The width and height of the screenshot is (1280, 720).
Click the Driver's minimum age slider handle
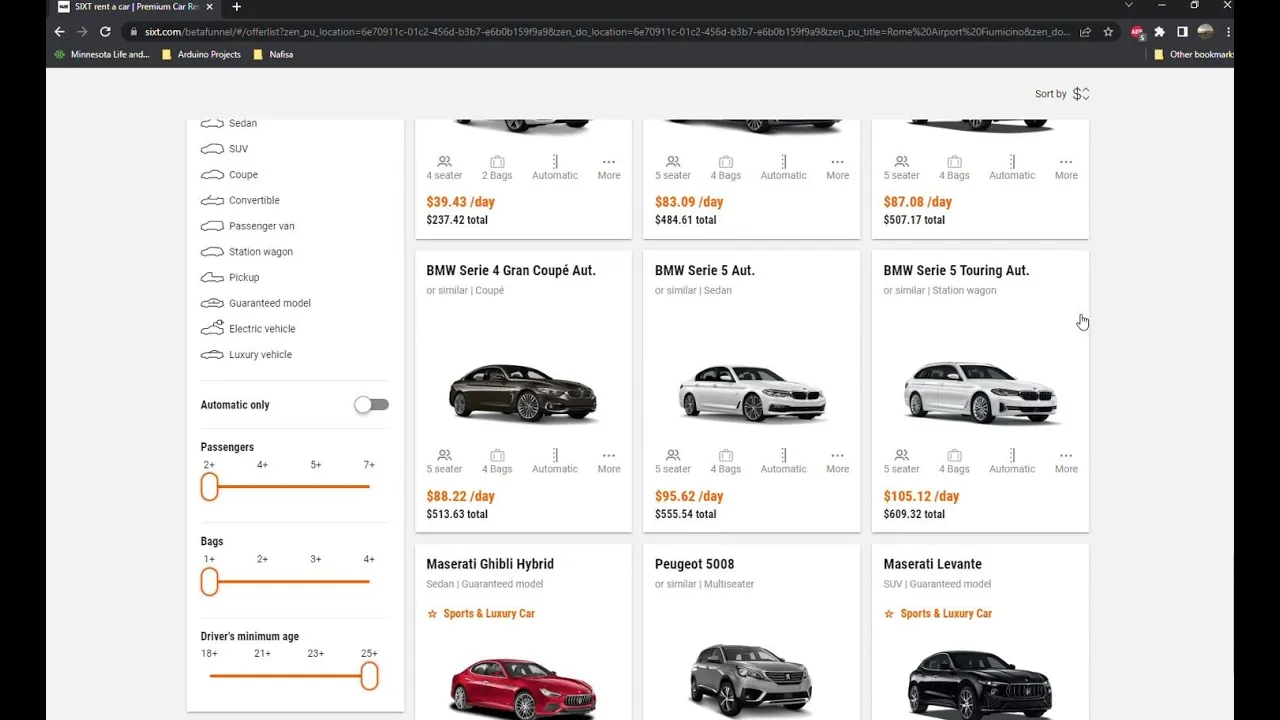[x=369, y=676]
